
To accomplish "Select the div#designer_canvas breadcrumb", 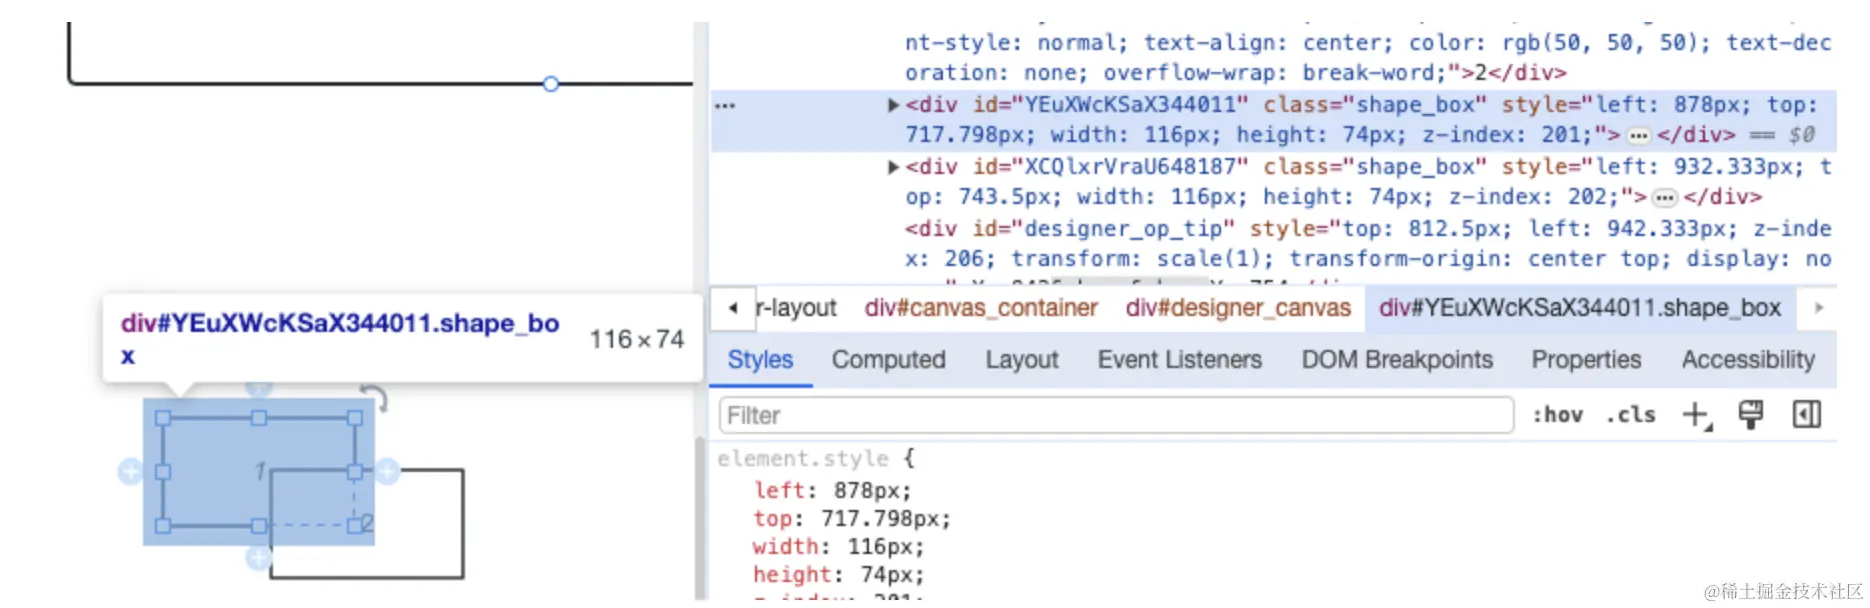I will click(1238, 308).
